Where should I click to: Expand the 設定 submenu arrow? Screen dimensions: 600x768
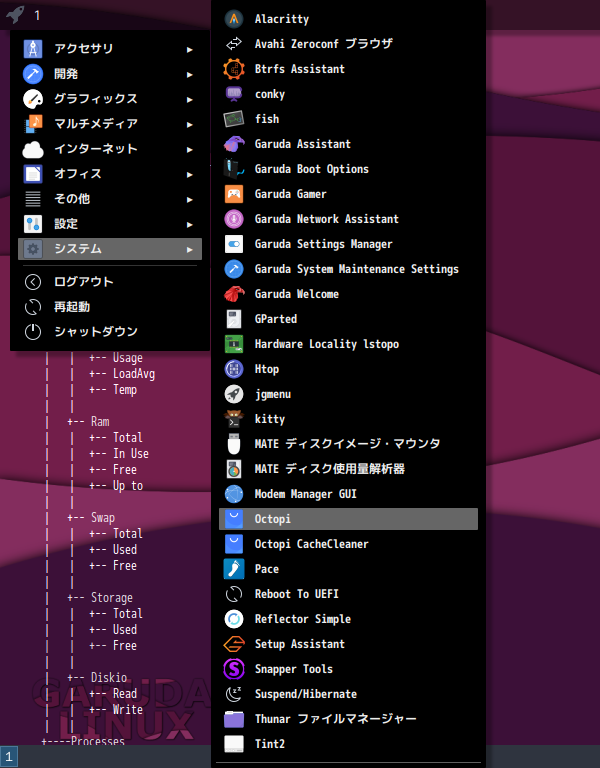pyautogui.click(x=190, y=224)
